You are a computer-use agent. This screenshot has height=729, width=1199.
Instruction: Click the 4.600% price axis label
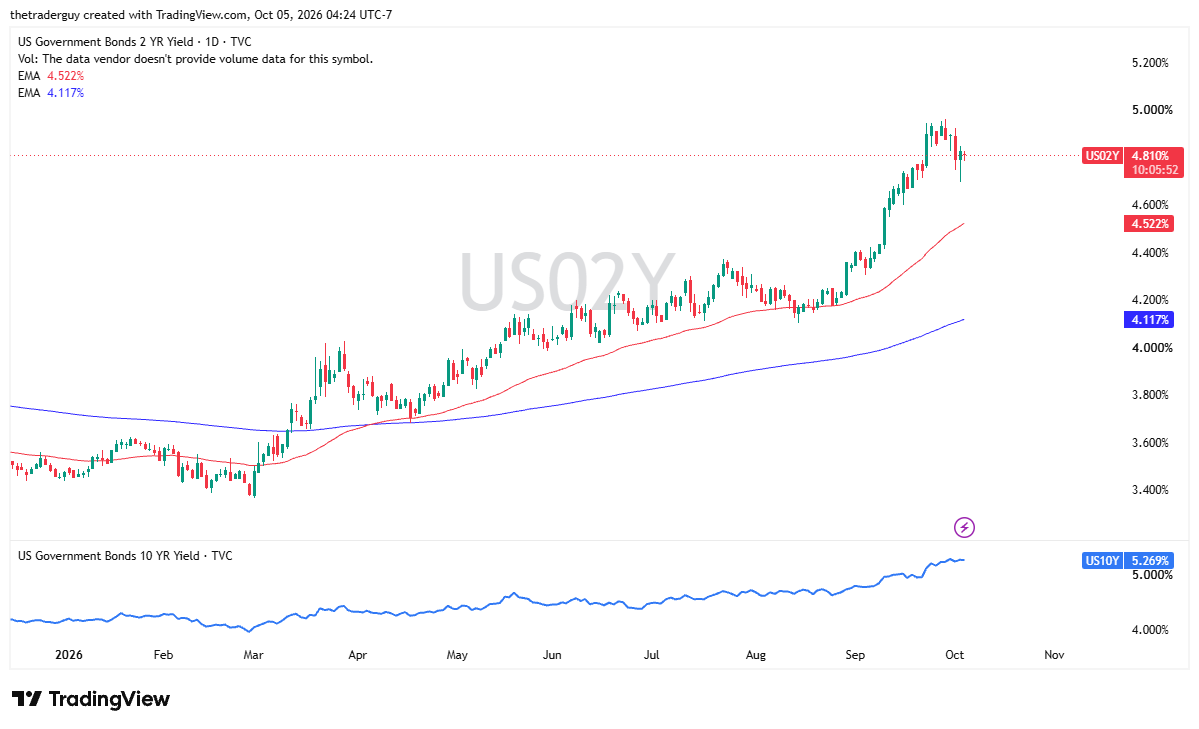click(x=1150, y=205)
